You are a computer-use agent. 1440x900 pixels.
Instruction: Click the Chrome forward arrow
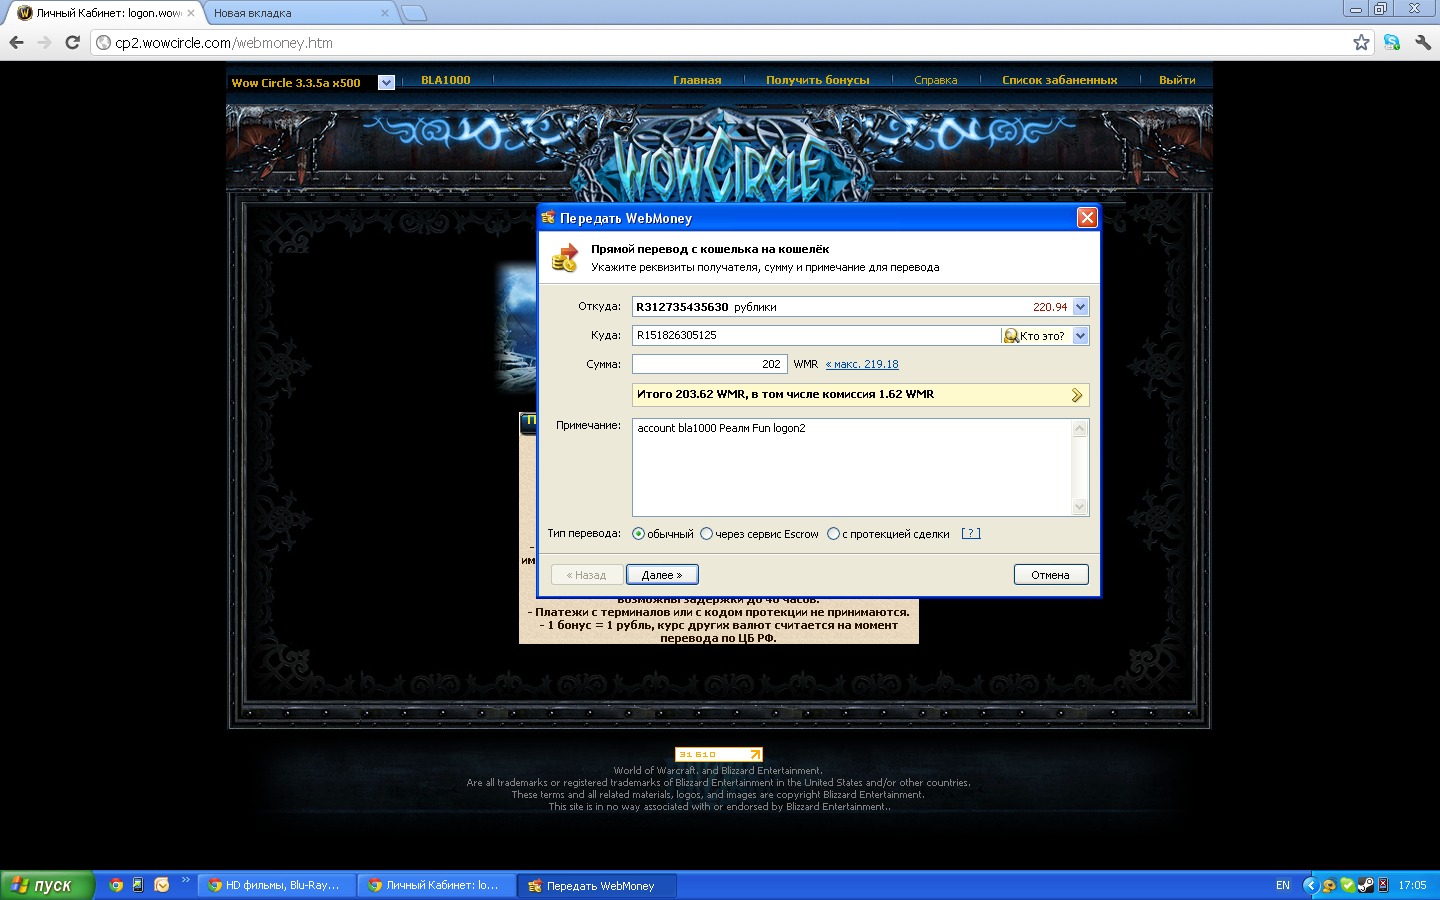(x=44, y=42)
